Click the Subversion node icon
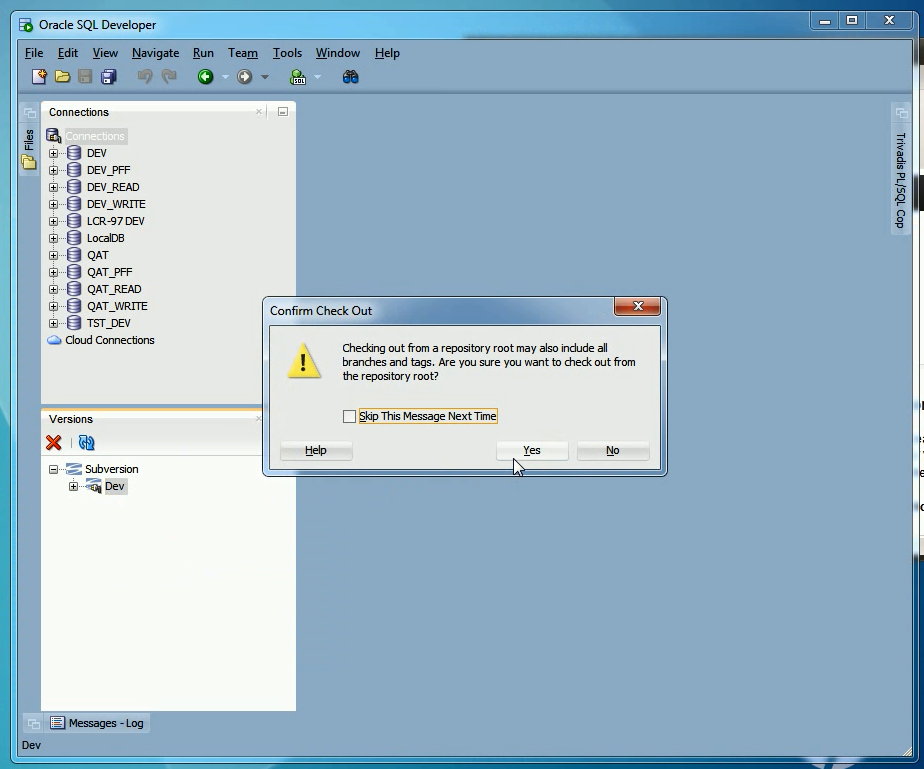The width and height of the screenshot is (924, 769). (x=74, y=469)
